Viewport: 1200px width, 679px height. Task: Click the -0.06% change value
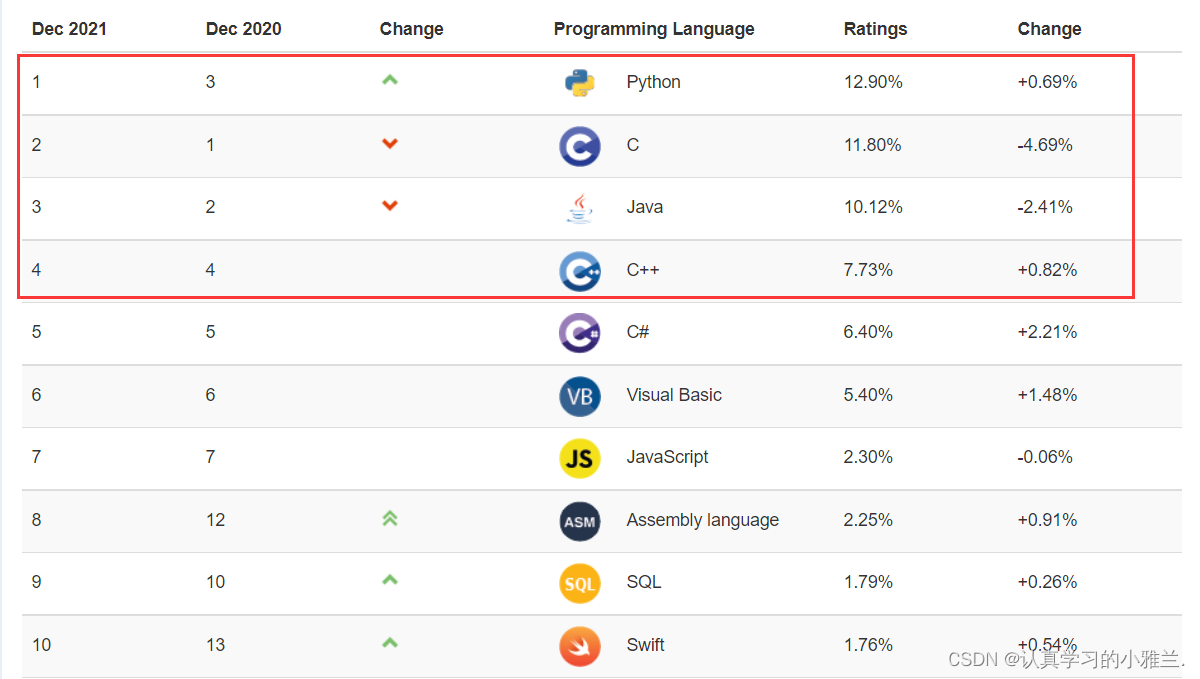tap(1045, 457)
